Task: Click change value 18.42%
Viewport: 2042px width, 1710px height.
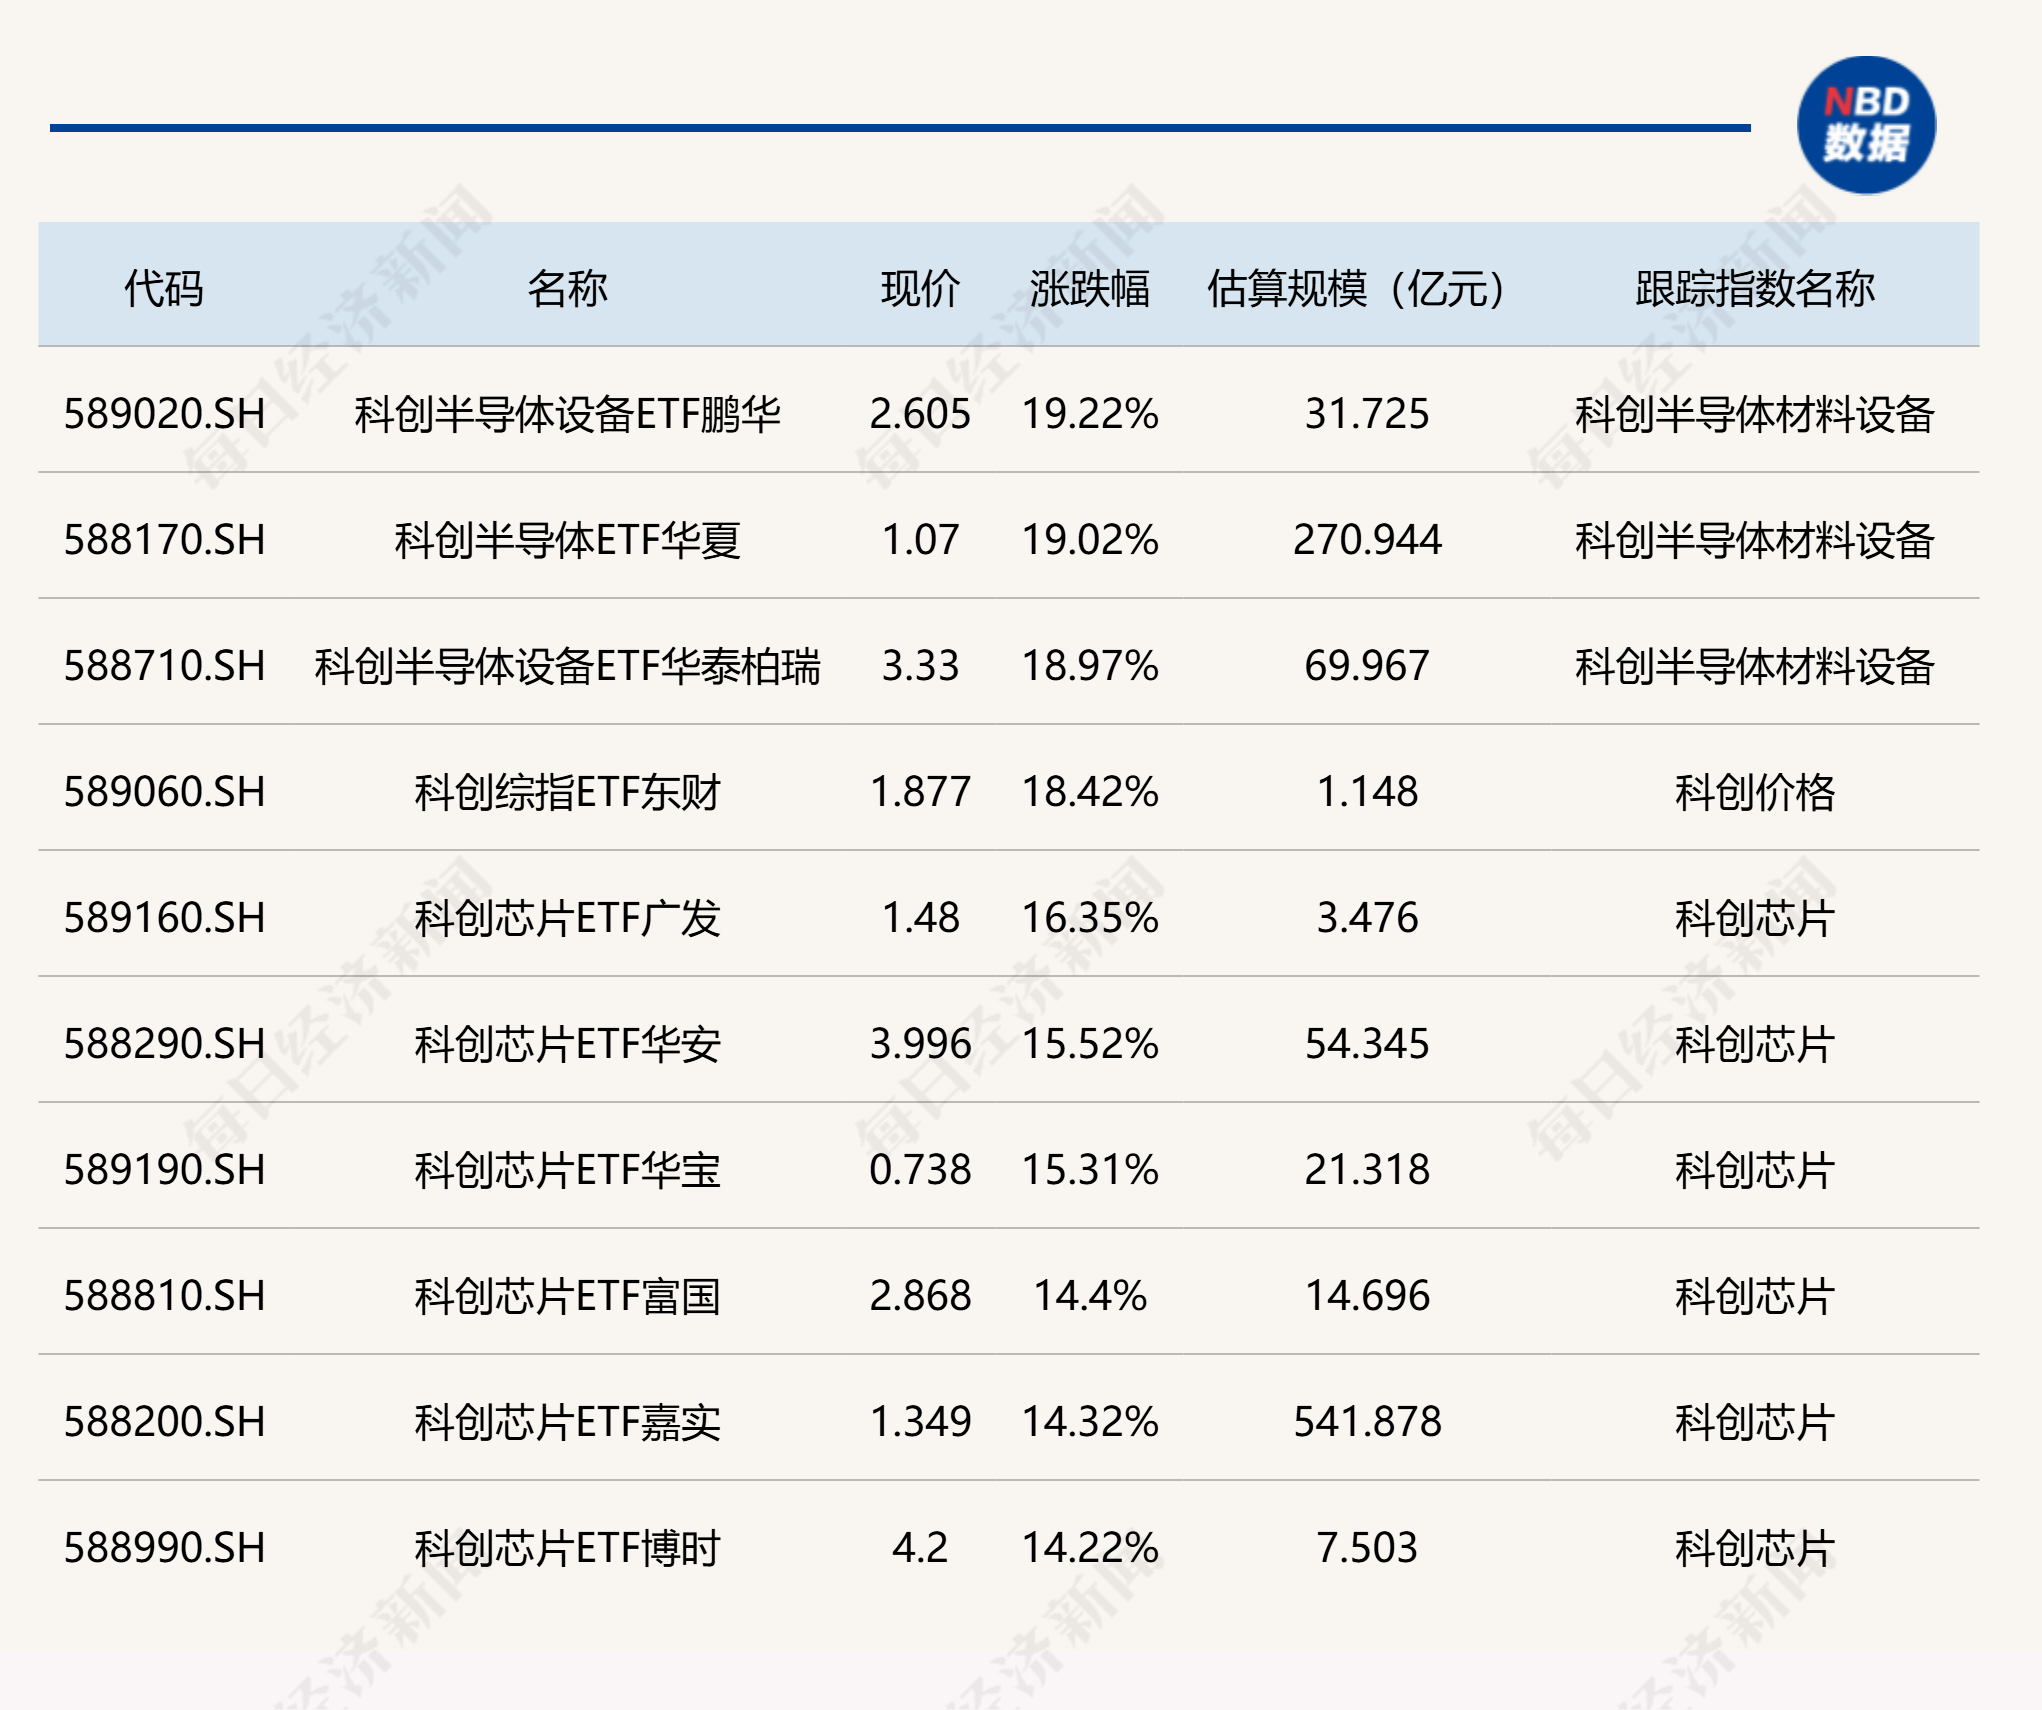Action: (1090, 792)
